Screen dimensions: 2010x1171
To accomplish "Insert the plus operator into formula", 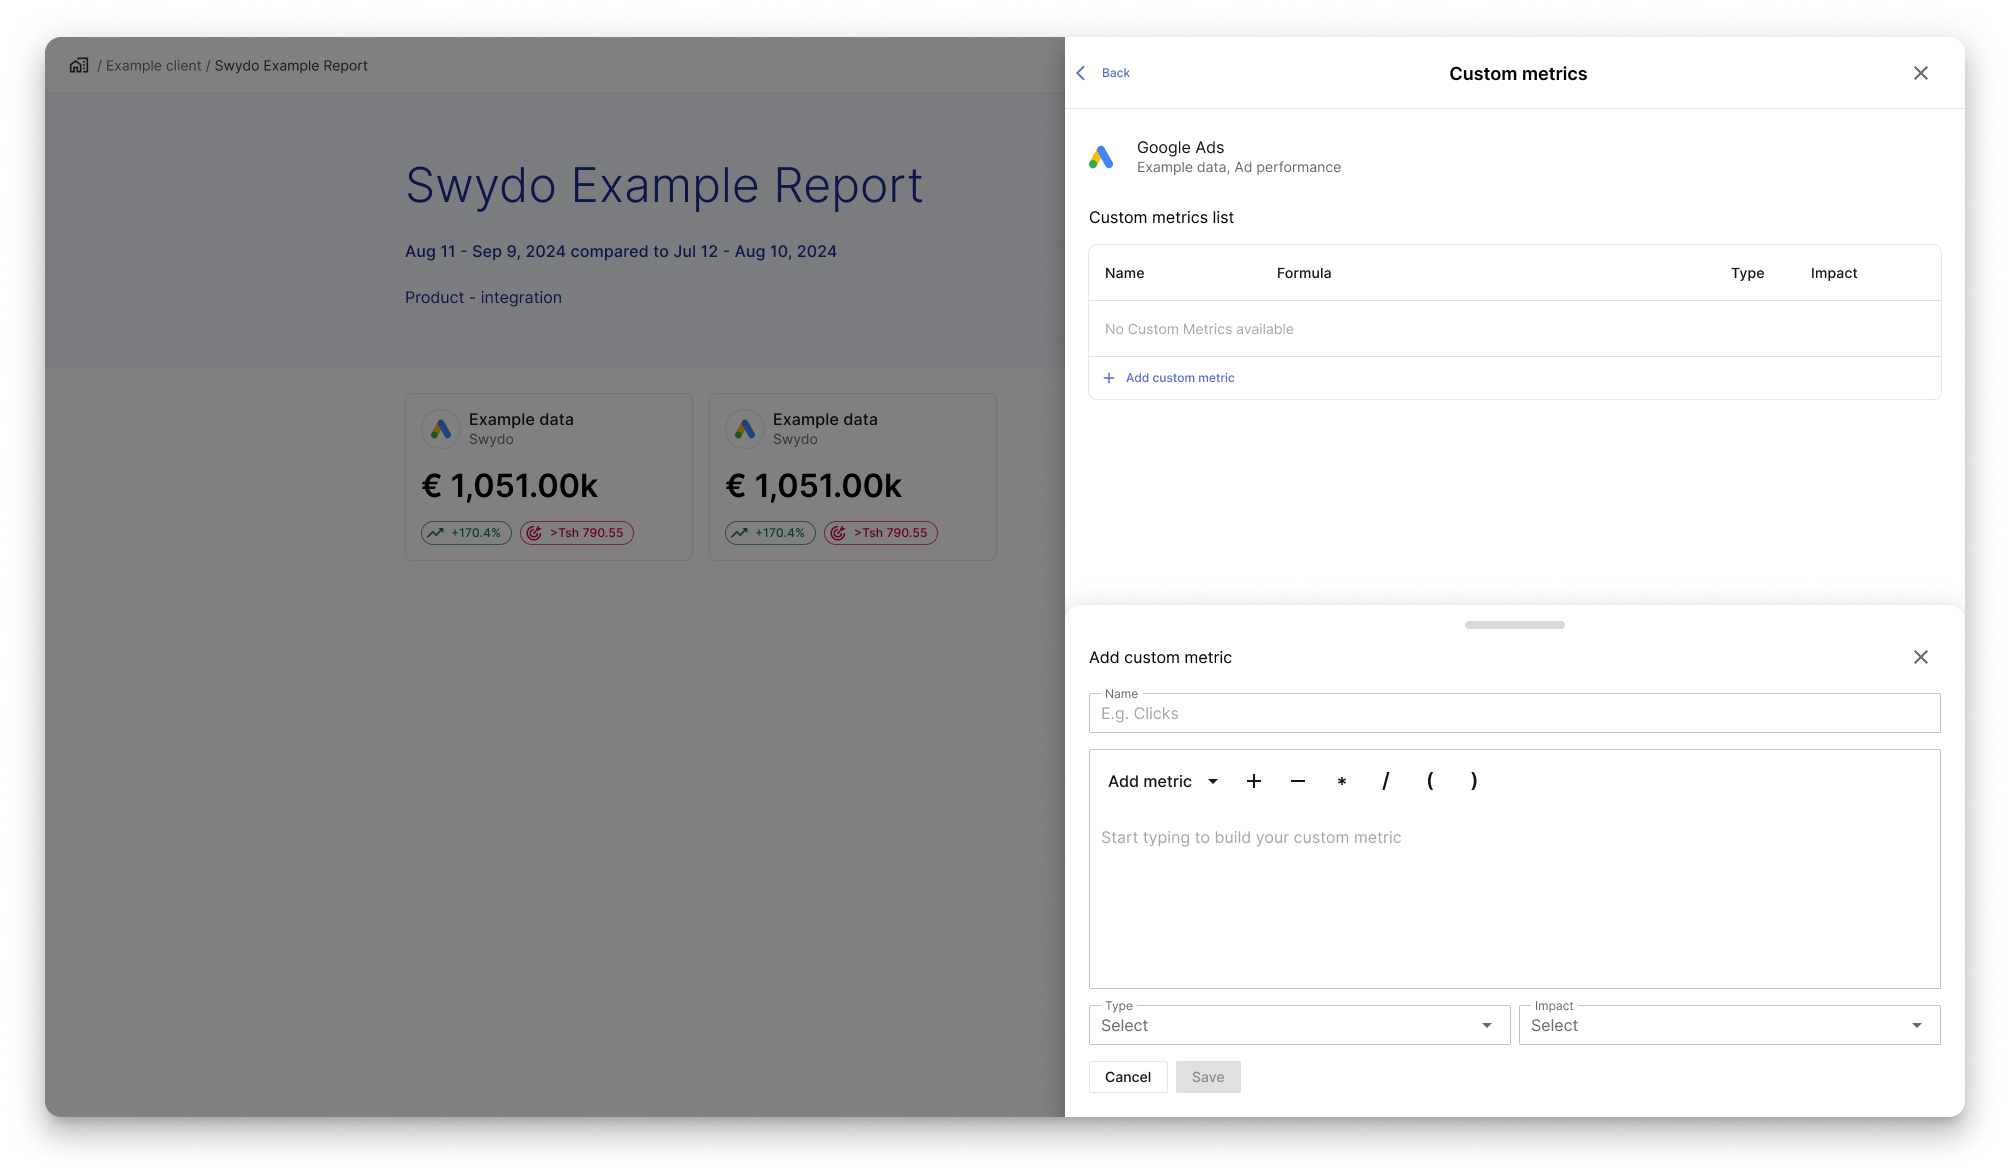I will pos(1254,781).
